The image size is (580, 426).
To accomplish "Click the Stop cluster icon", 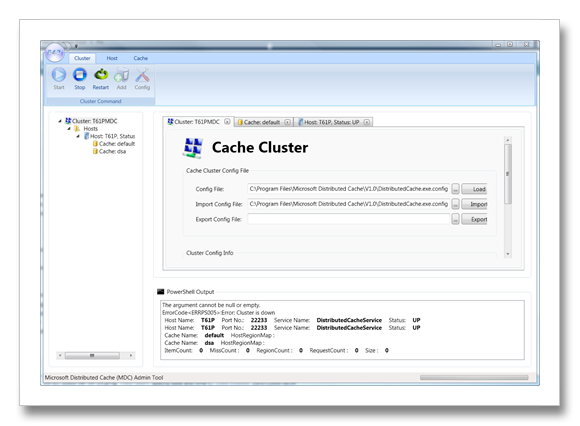I will coord(80,75).
